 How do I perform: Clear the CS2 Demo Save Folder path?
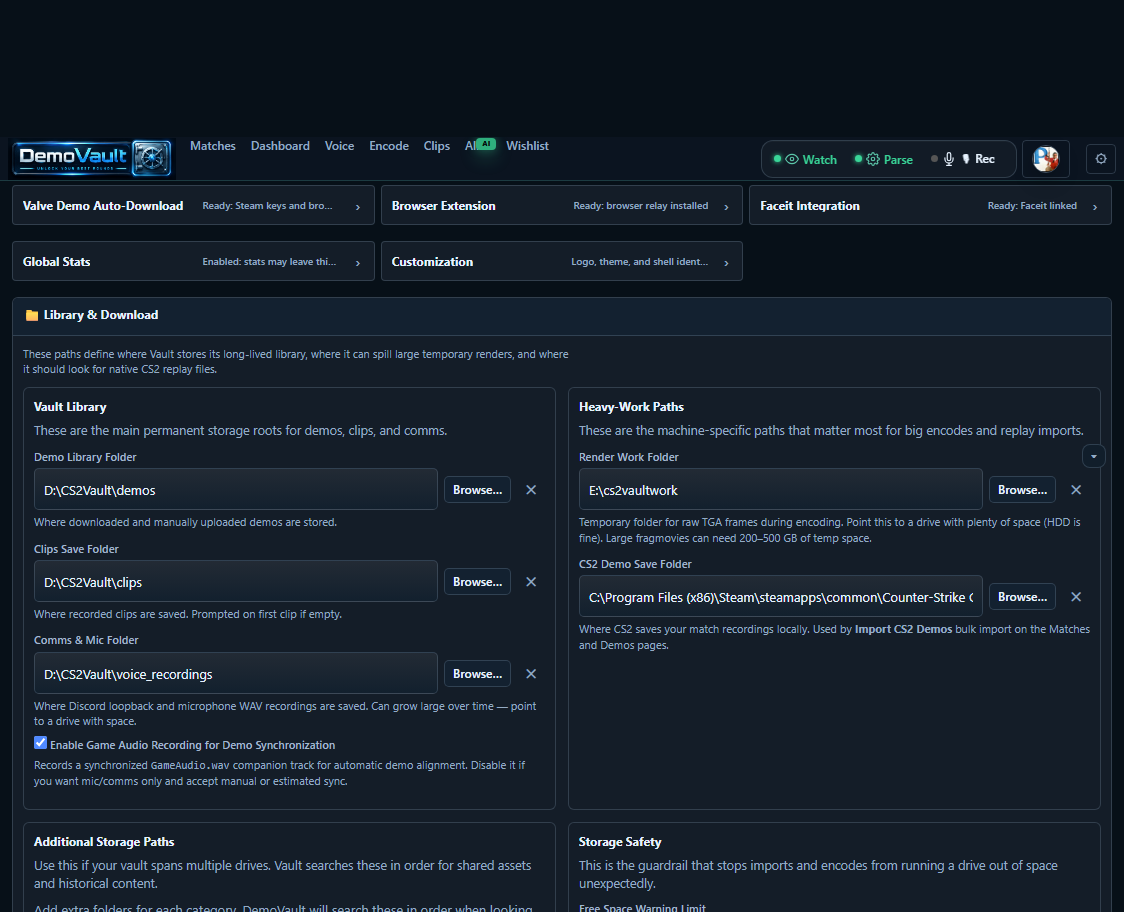click(x=1076, y=597)
